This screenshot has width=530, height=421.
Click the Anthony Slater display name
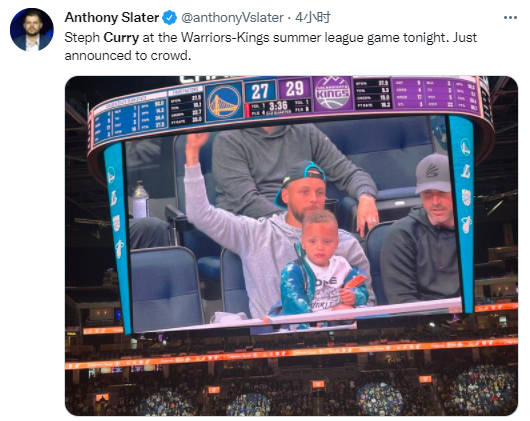pyautogui.click(x=112, y=18)
